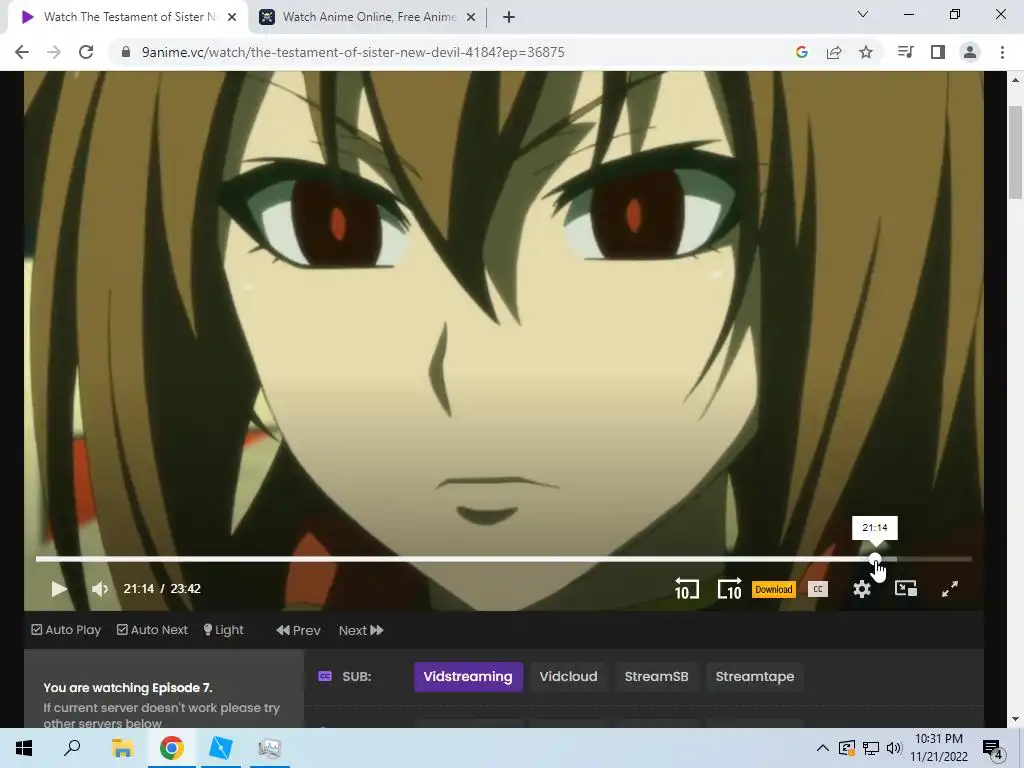Open the player settings gear
The height and width of the screenshot is (768, 1024).
(x=862, y=589)
